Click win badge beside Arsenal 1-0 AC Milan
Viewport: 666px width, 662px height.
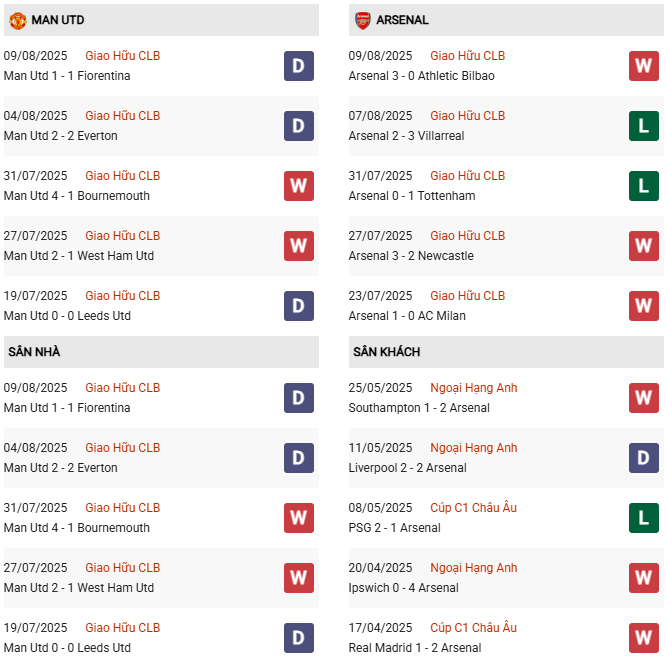(x=643, y=306)
